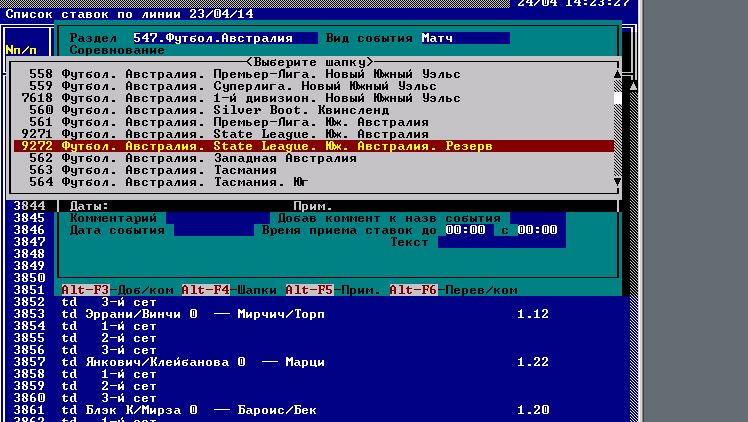Click the up arrow of header list scrollbar
Viewport: 748px width, 422px height.
pyautogui.click(x=617, y=74)
